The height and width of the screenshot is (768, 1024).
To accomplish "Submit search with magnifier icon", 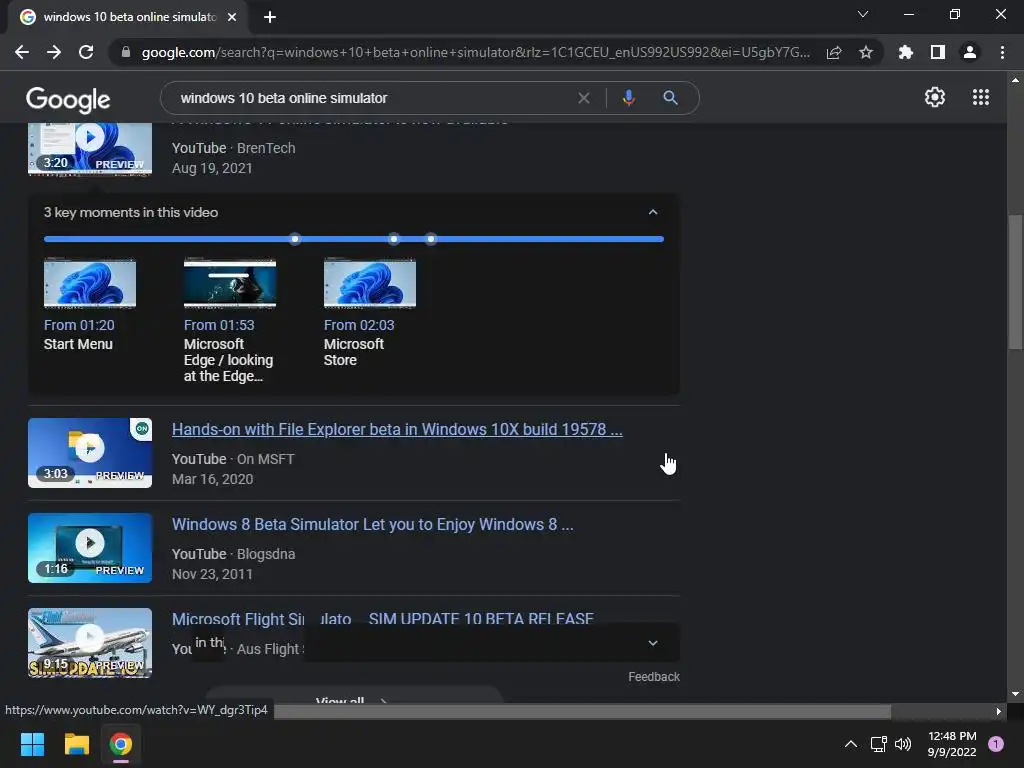I will click(670, 98).
